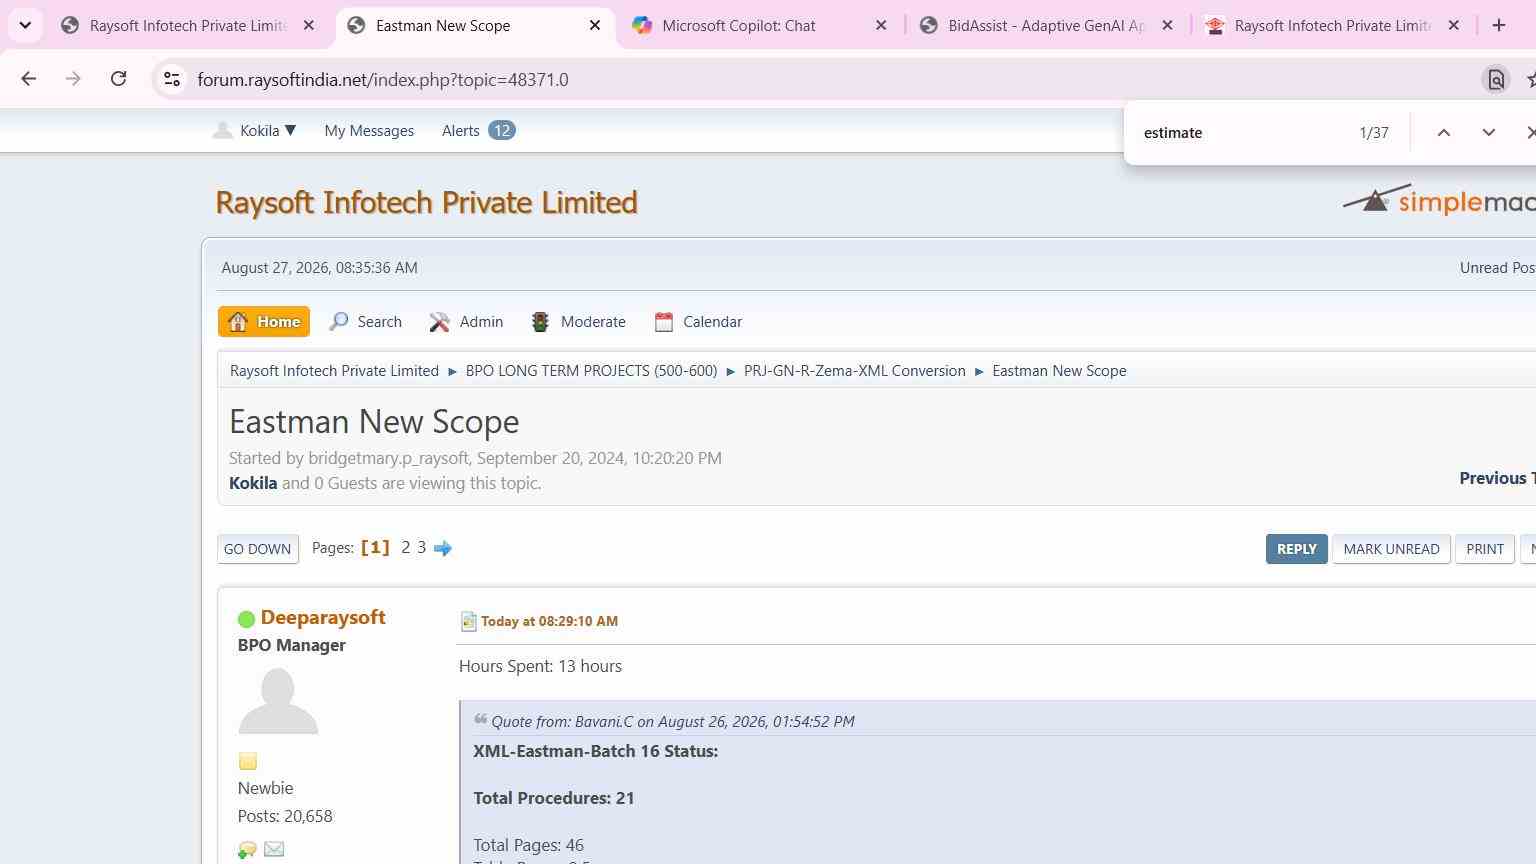The width and height of the screenshot is (1536, 864).
Task: Open a new browser tab
Action: pyautogui.click(x=1498, y=25)
